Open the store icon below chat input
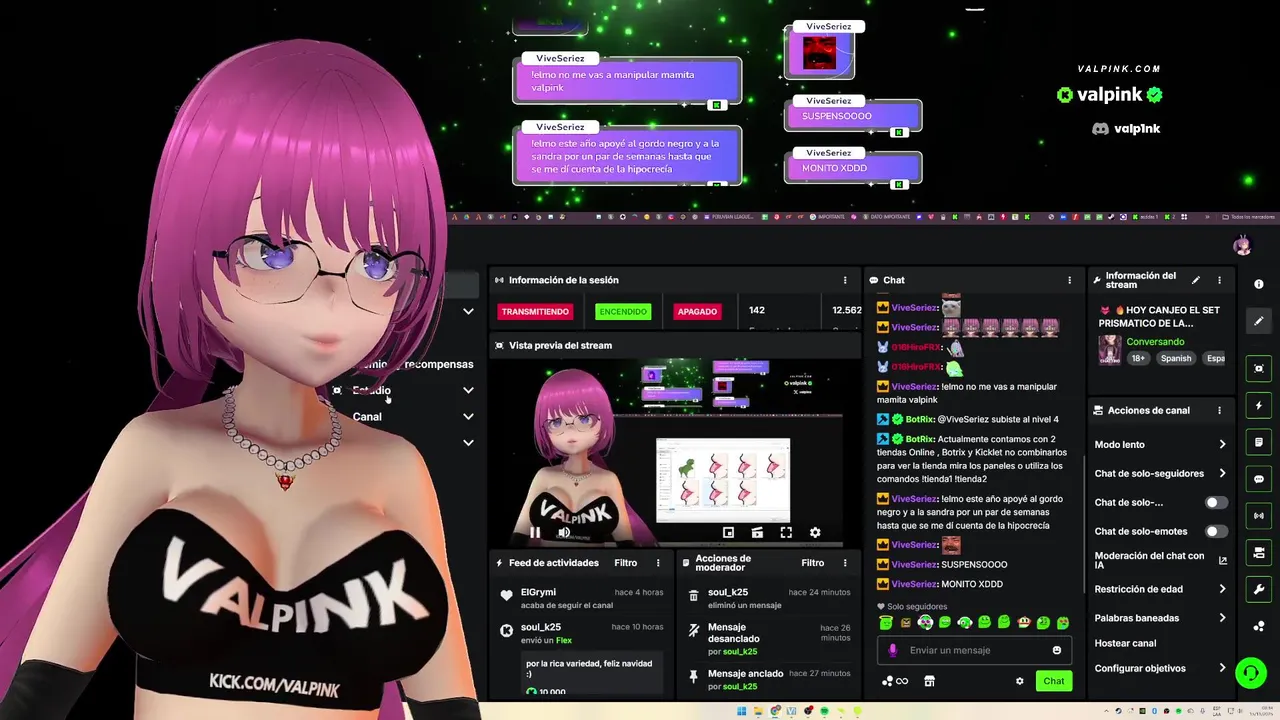 (x=929, y=681)
